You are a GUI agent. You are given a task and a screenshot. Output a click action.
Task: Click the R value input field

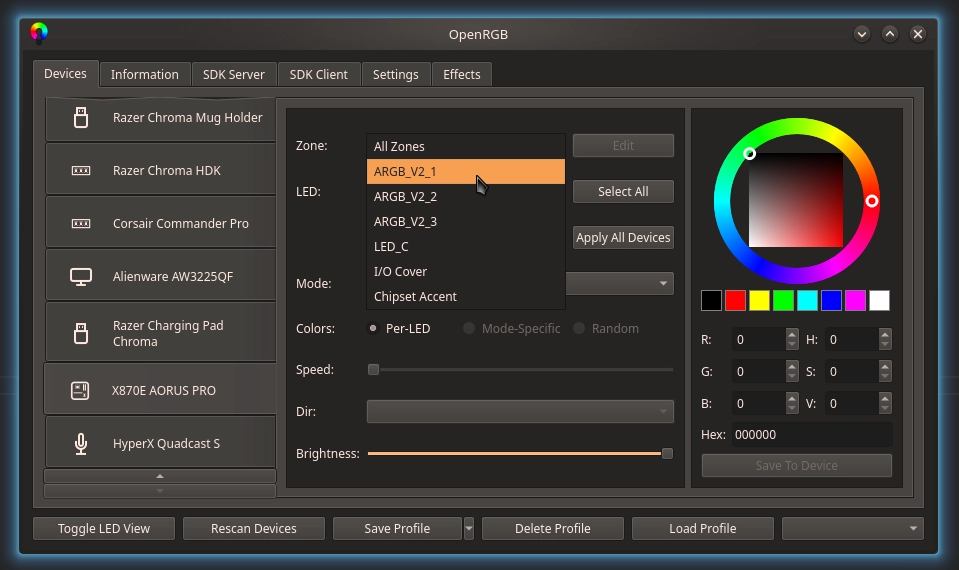click(x=759, y=339)
